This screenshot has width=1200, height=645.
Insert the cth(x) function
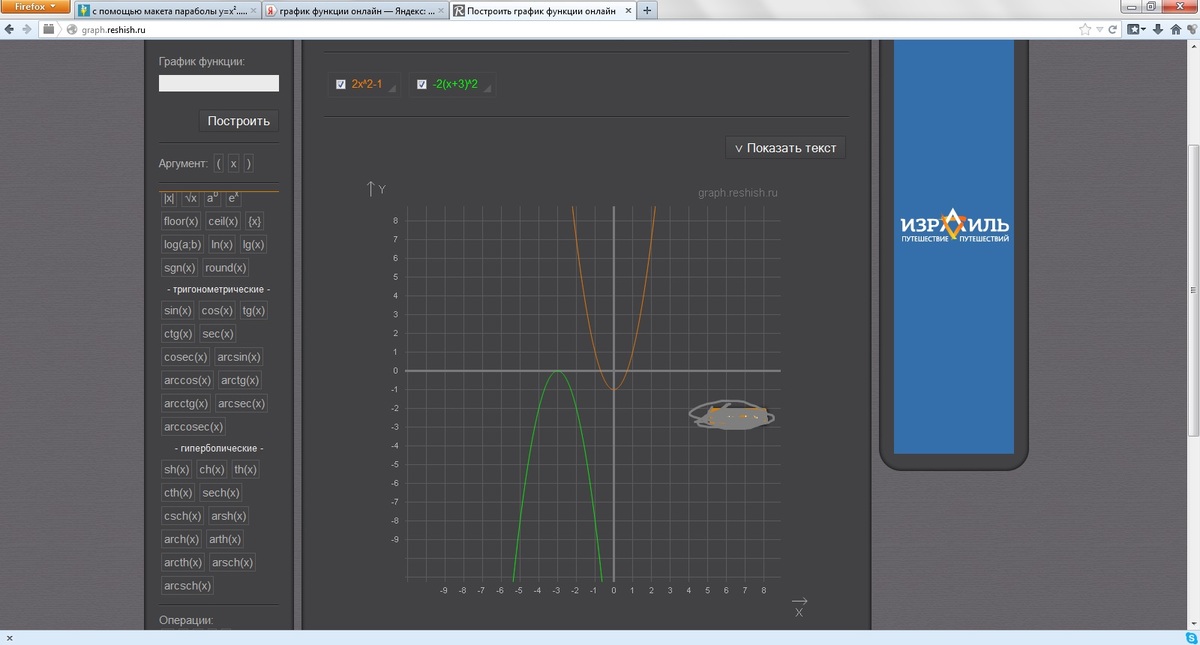point(178,493)
